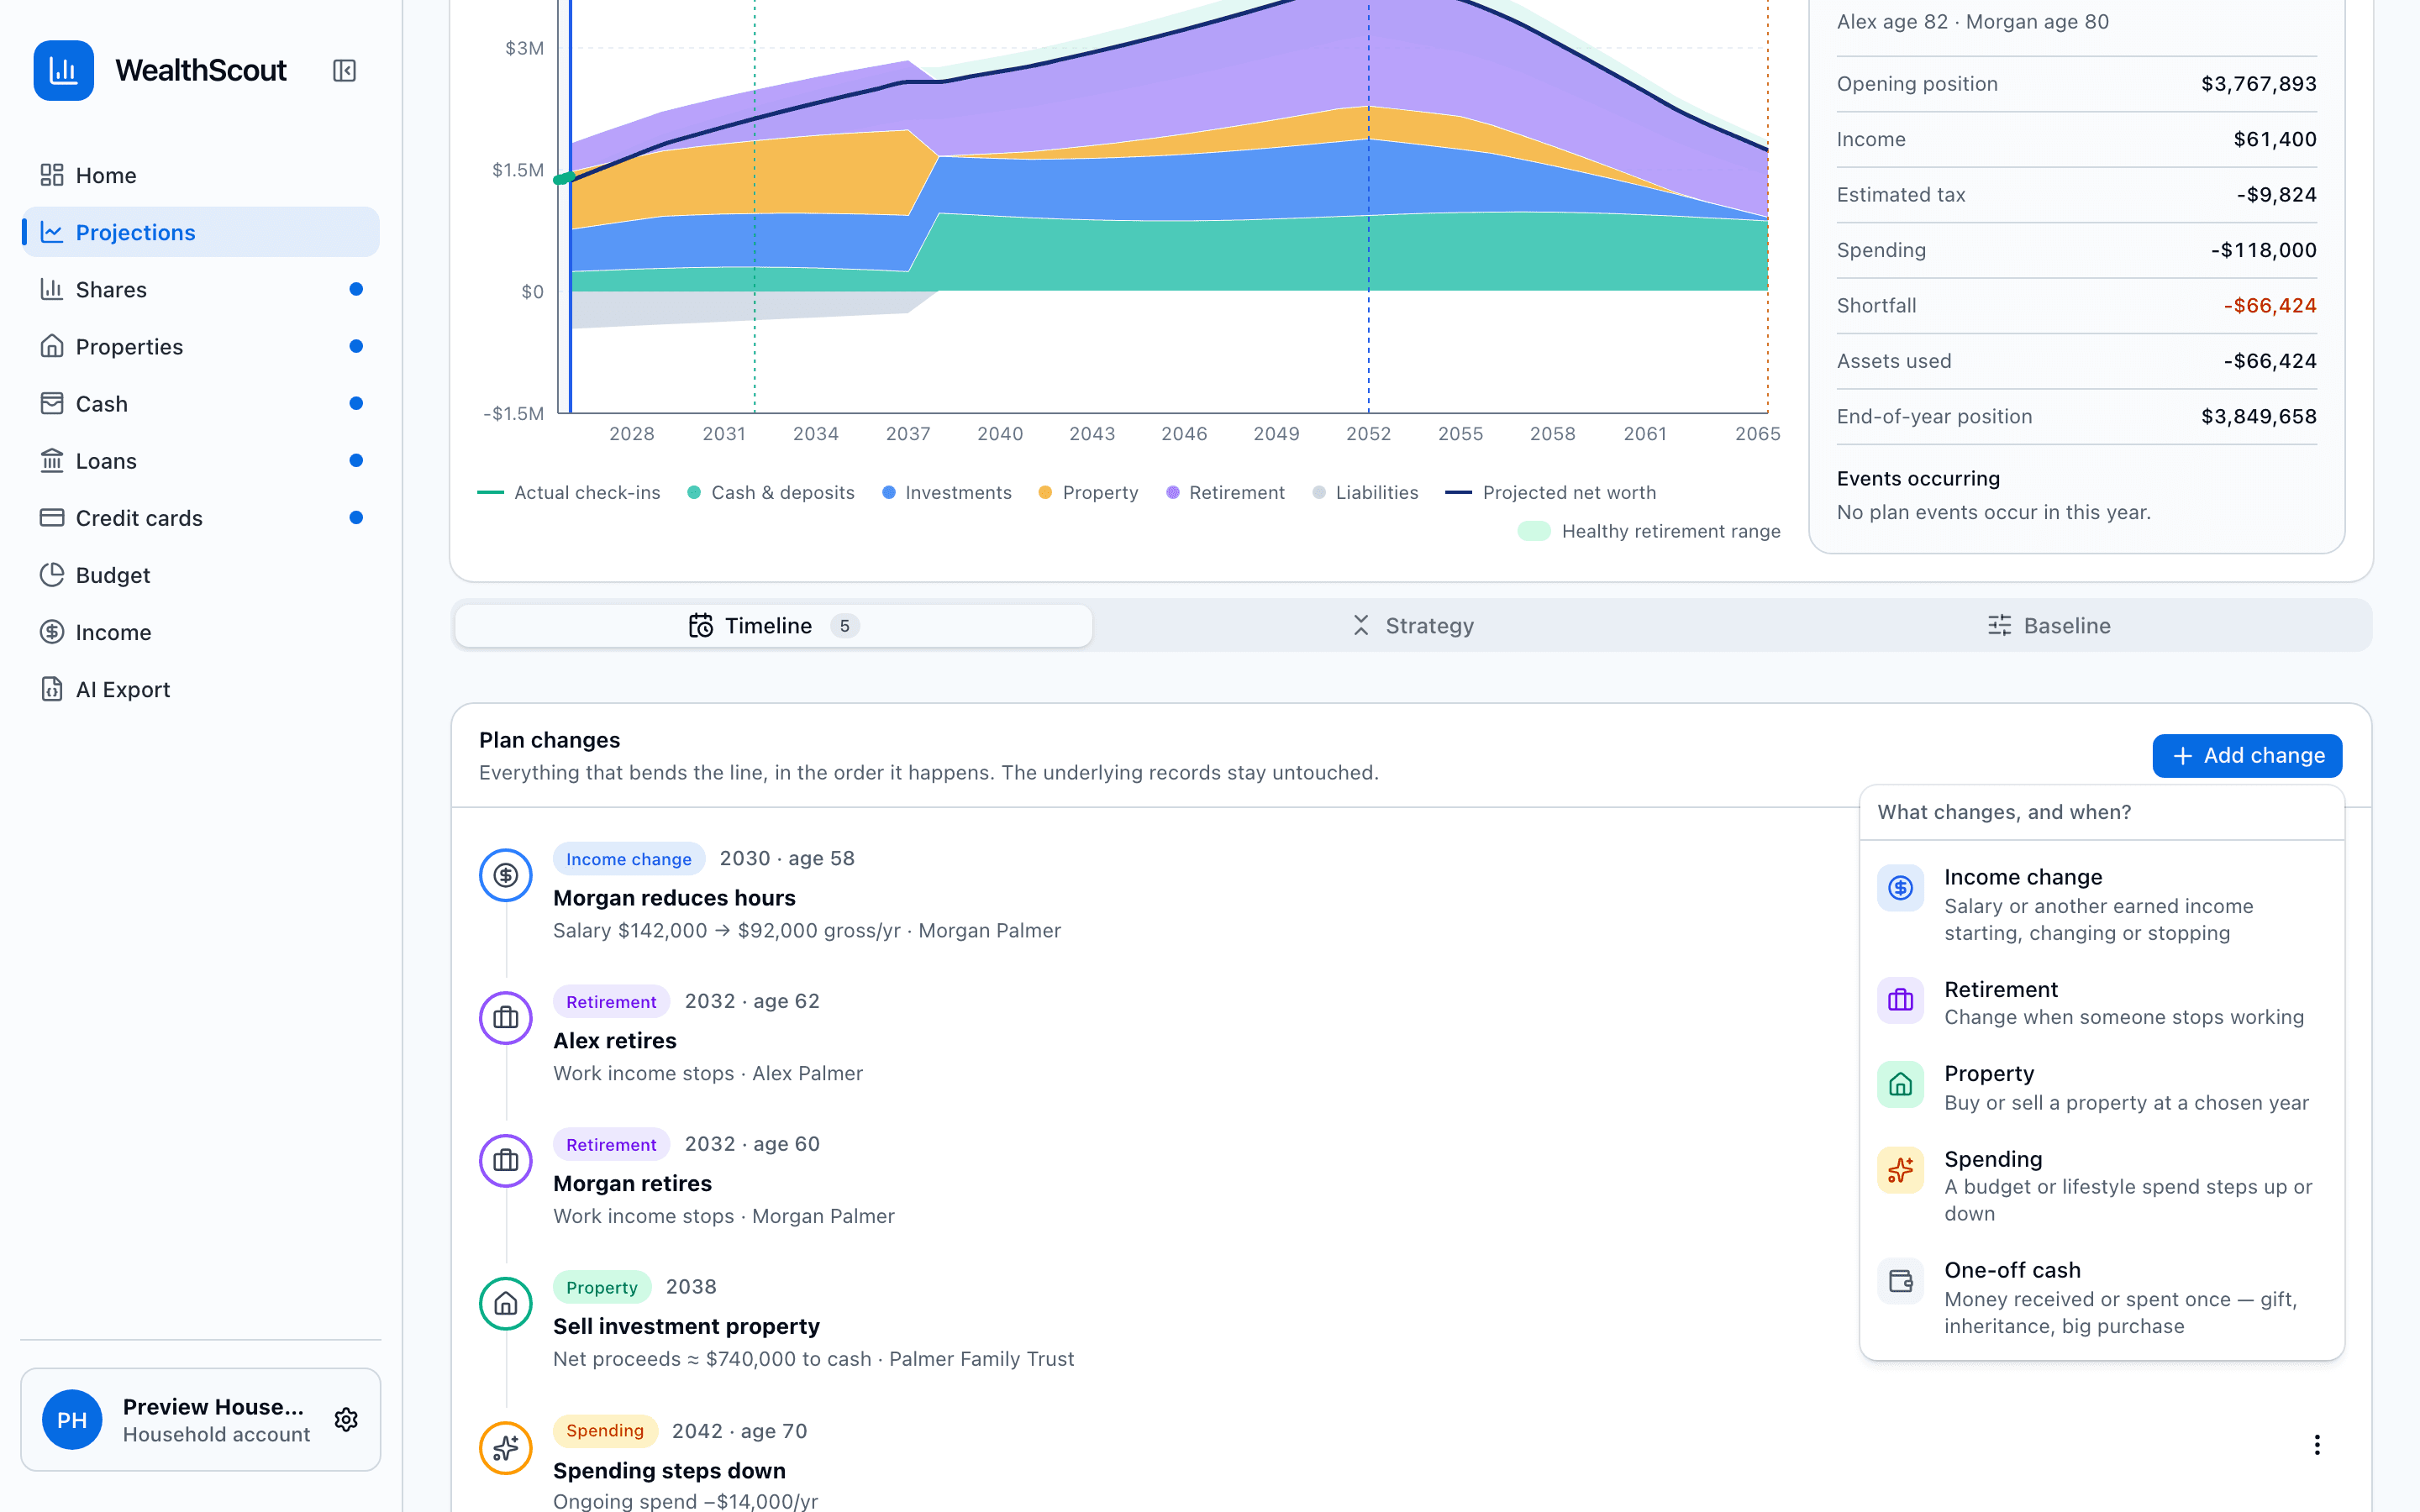Toggle Liabilities legend series

(x=1365, y=492)
